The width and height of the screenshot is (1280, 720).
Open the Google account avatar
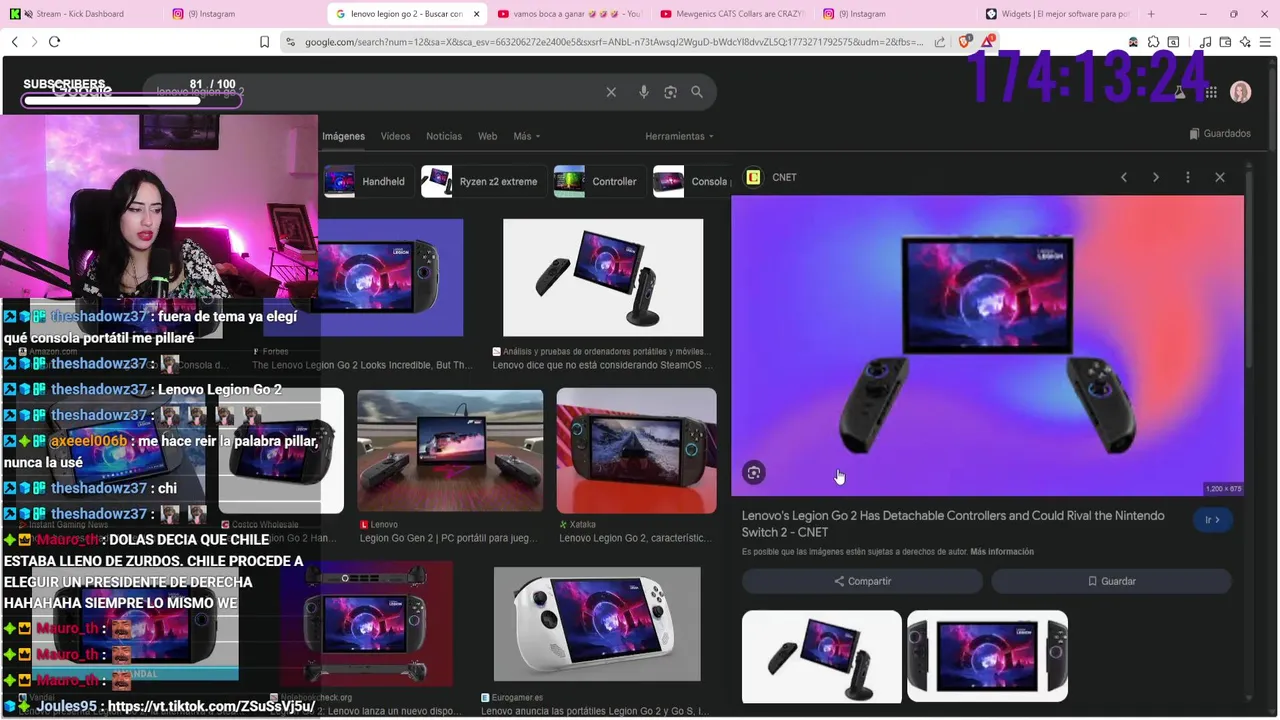click(1241, 92)
